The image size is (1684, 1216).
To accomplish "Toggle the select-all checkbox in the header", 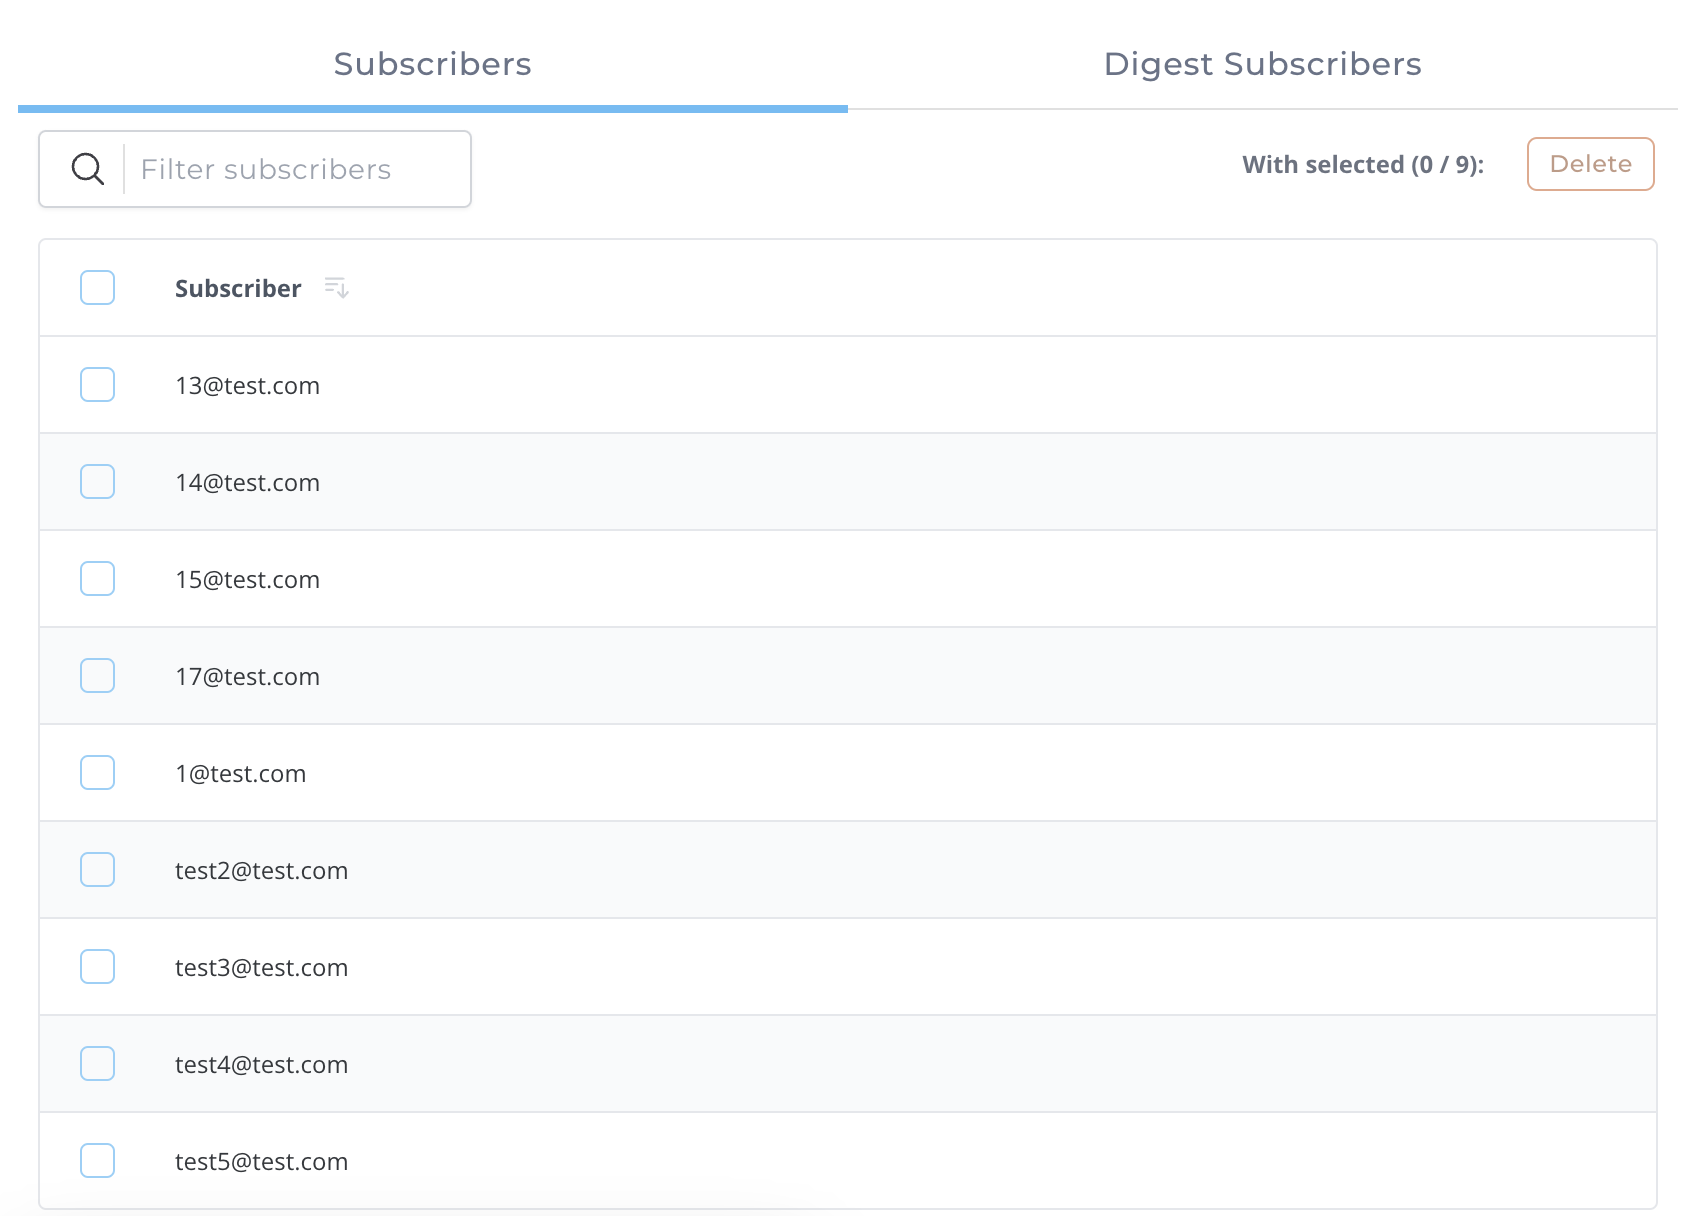I will tap(97, 287).
